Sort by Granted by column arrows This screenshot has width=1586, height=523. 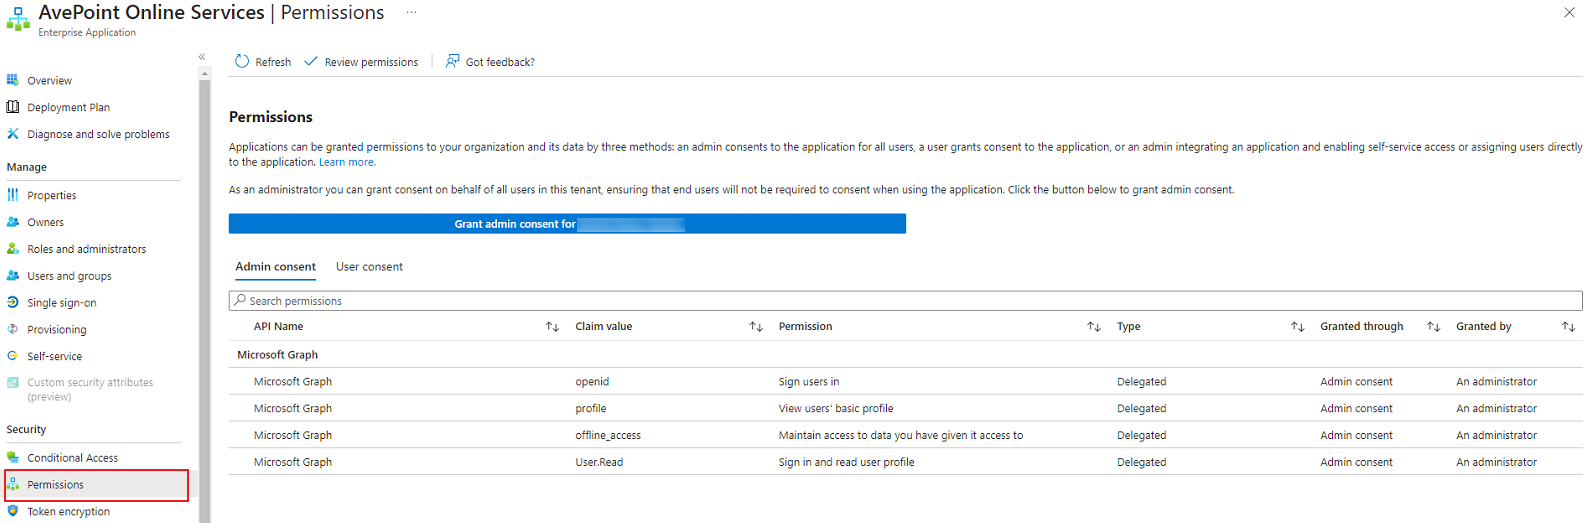click(x=1568, y=327)
